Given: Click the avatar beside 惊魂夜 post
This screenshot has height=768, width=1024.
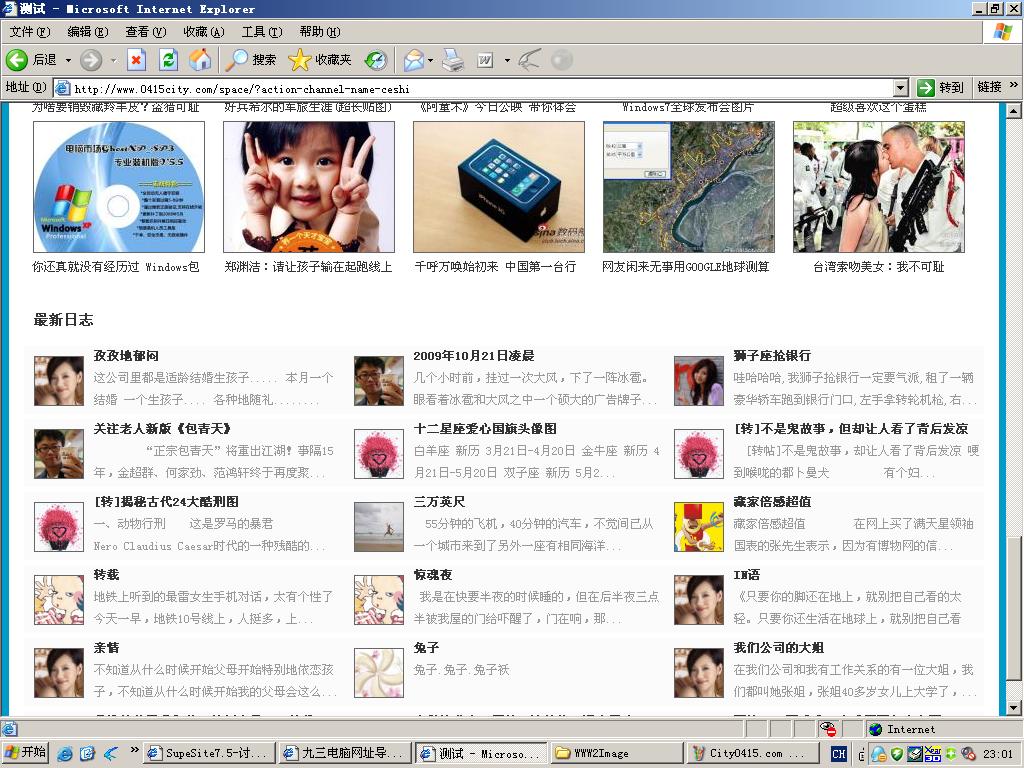Looking at the screenshot, I should tap(379, 600).
